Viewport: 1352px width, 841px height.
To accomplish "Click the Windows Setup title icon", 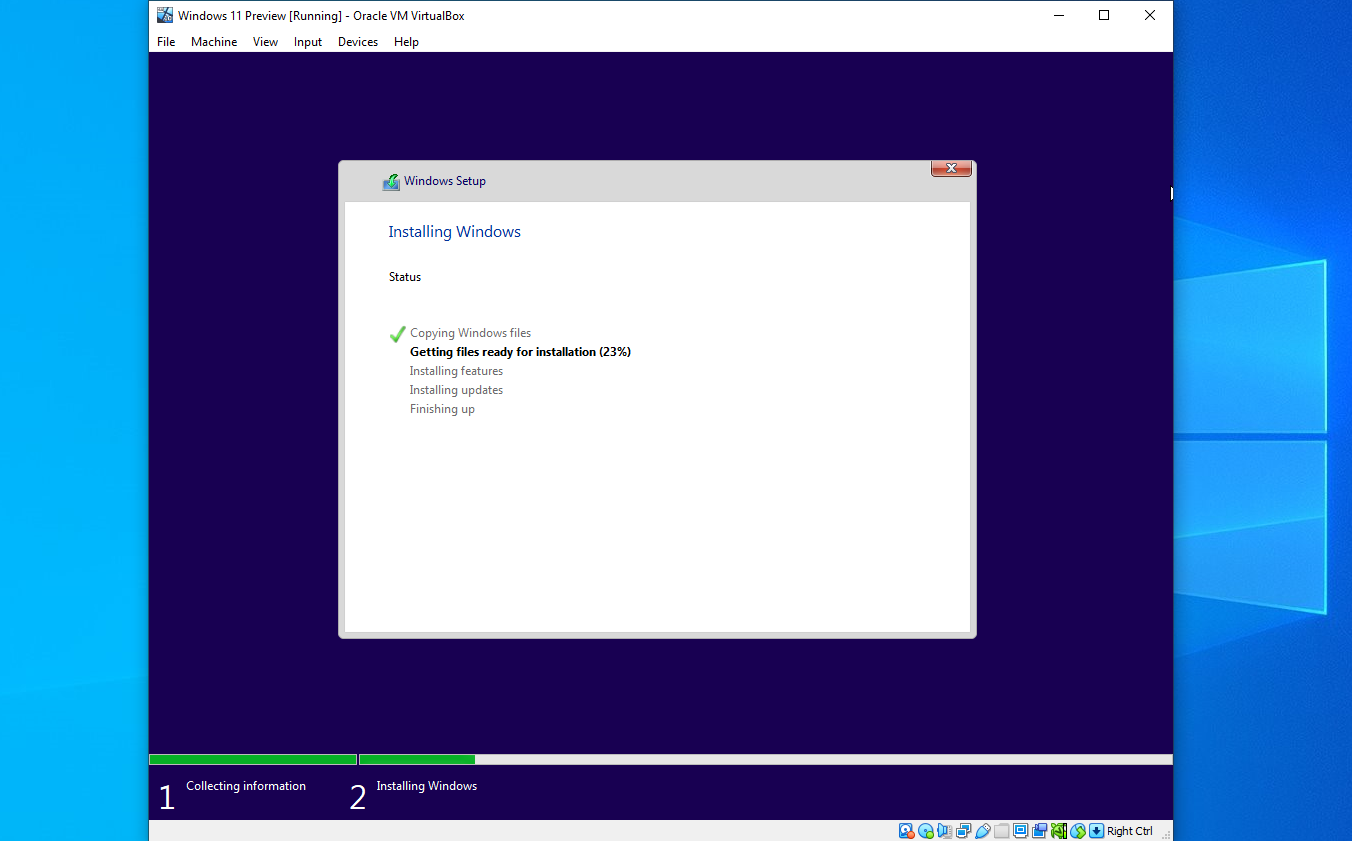I will (391, 182).
